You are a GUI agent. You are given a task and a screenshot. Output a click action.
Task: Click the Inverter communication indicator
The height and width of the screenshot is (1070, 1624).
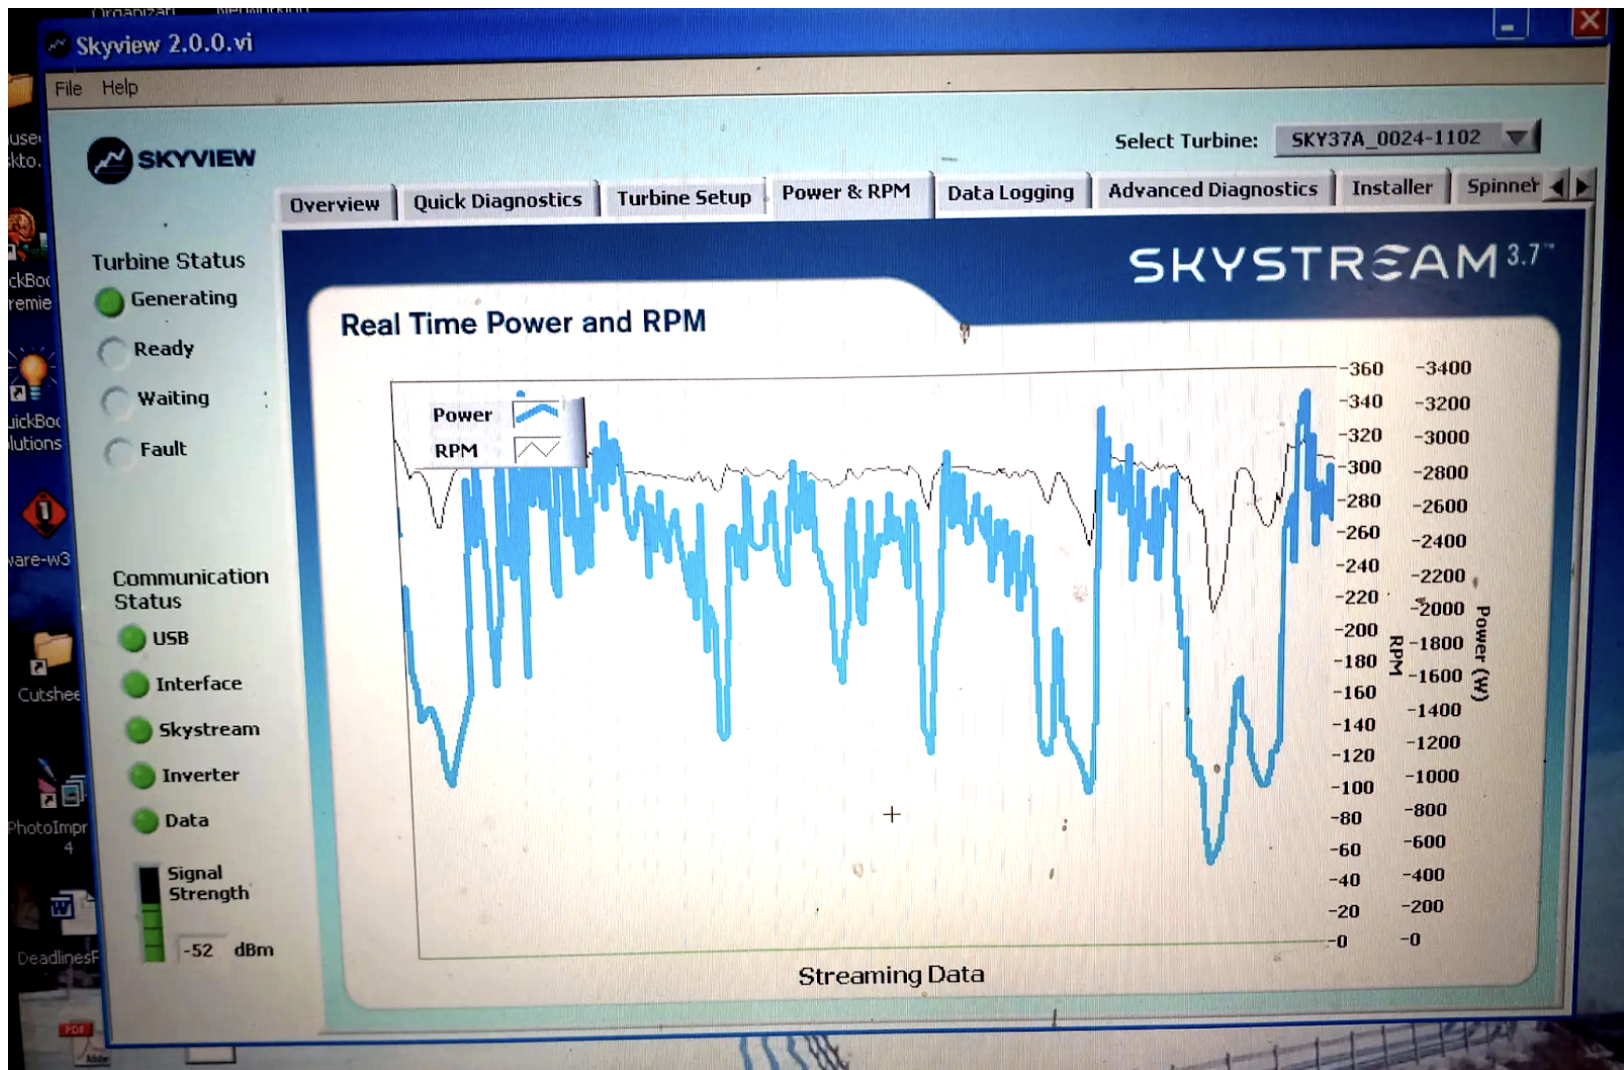143,775
